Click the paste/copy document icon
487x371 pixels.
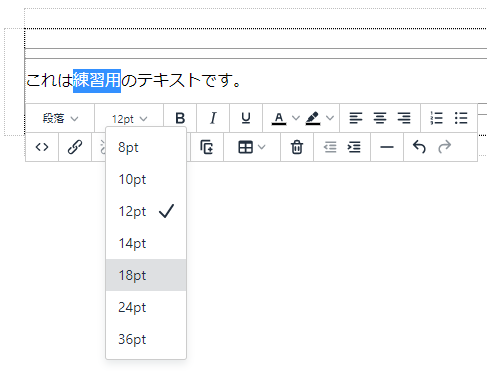207,147
